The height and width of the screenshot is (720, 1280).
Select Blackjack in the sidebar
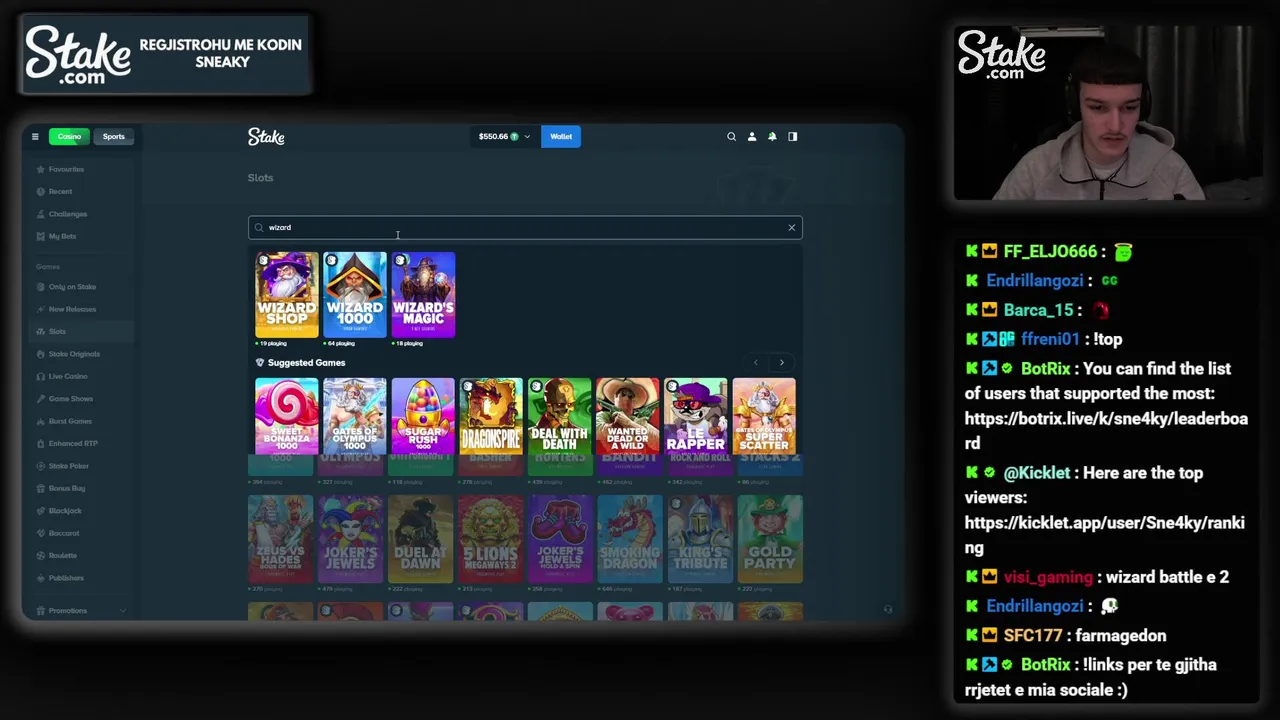[x=65, y=511]
